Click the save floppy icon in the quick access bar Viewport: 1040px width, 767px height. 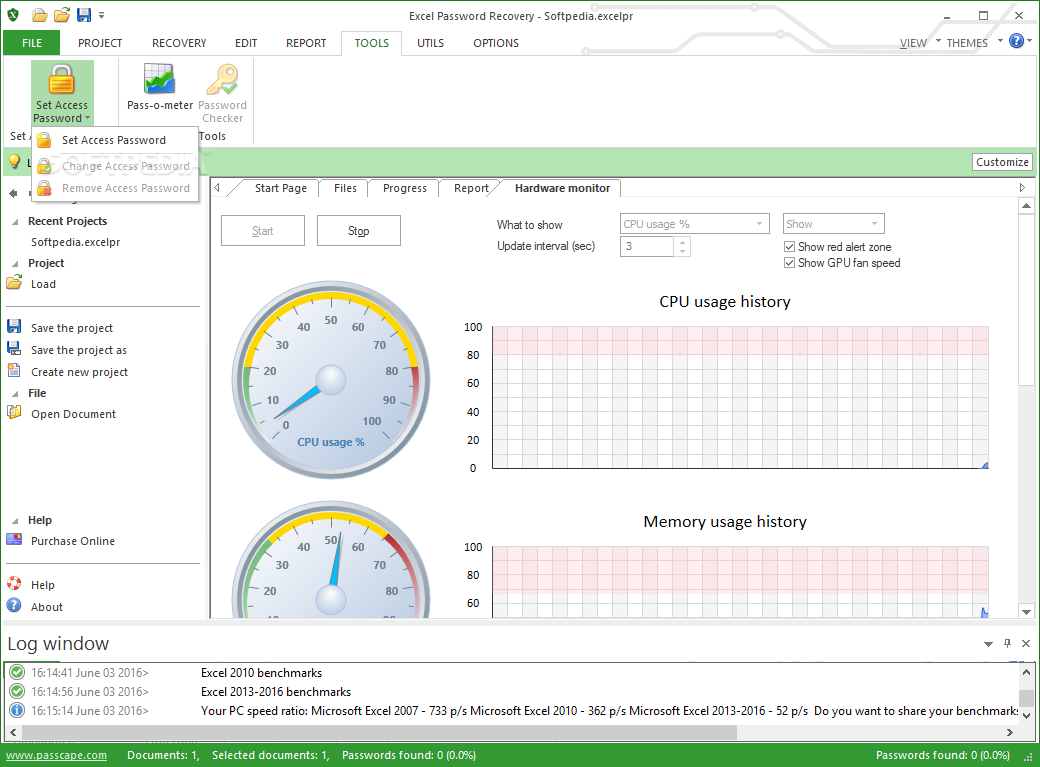(x=84, y=15)
